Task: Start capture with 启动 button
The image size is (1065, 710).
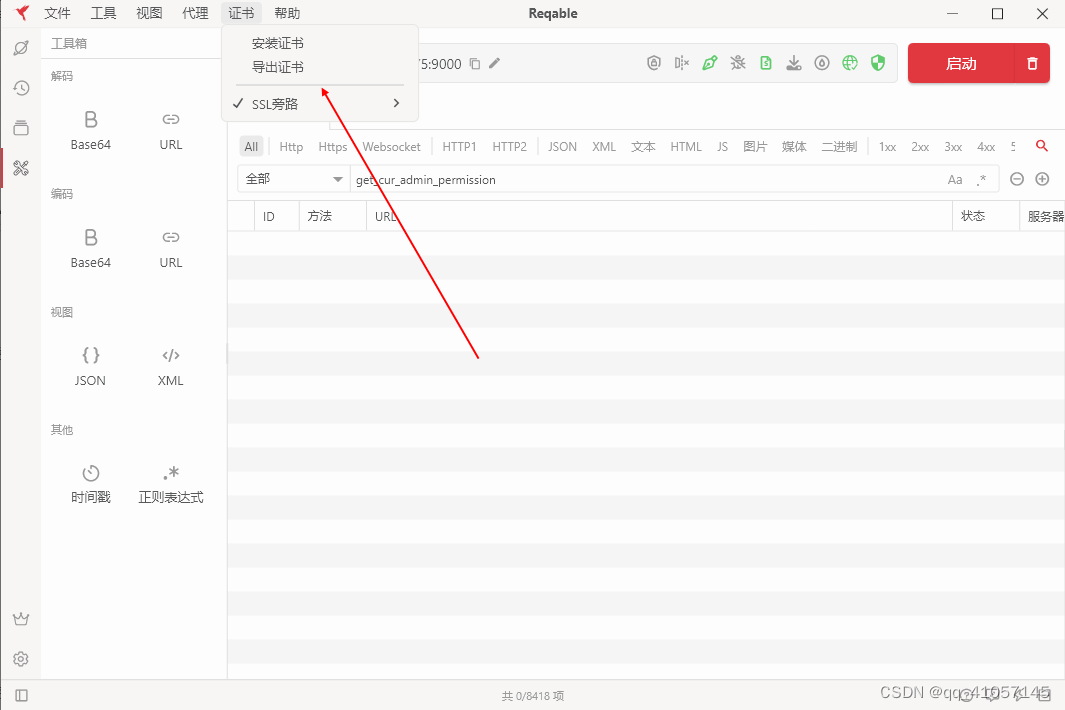Action: tap(961, 63)
